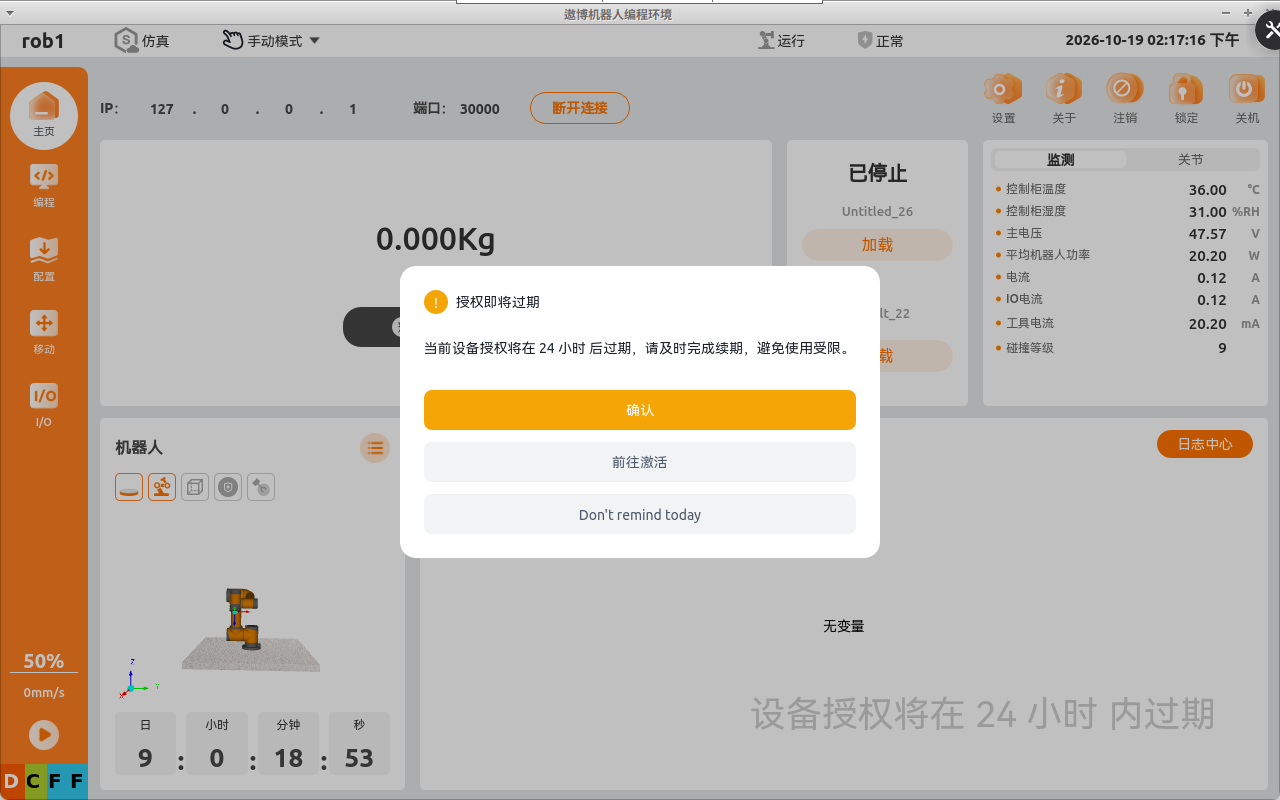
Task: Toggle the 3D cube bounding box display
Action: (x=195, y=487)
